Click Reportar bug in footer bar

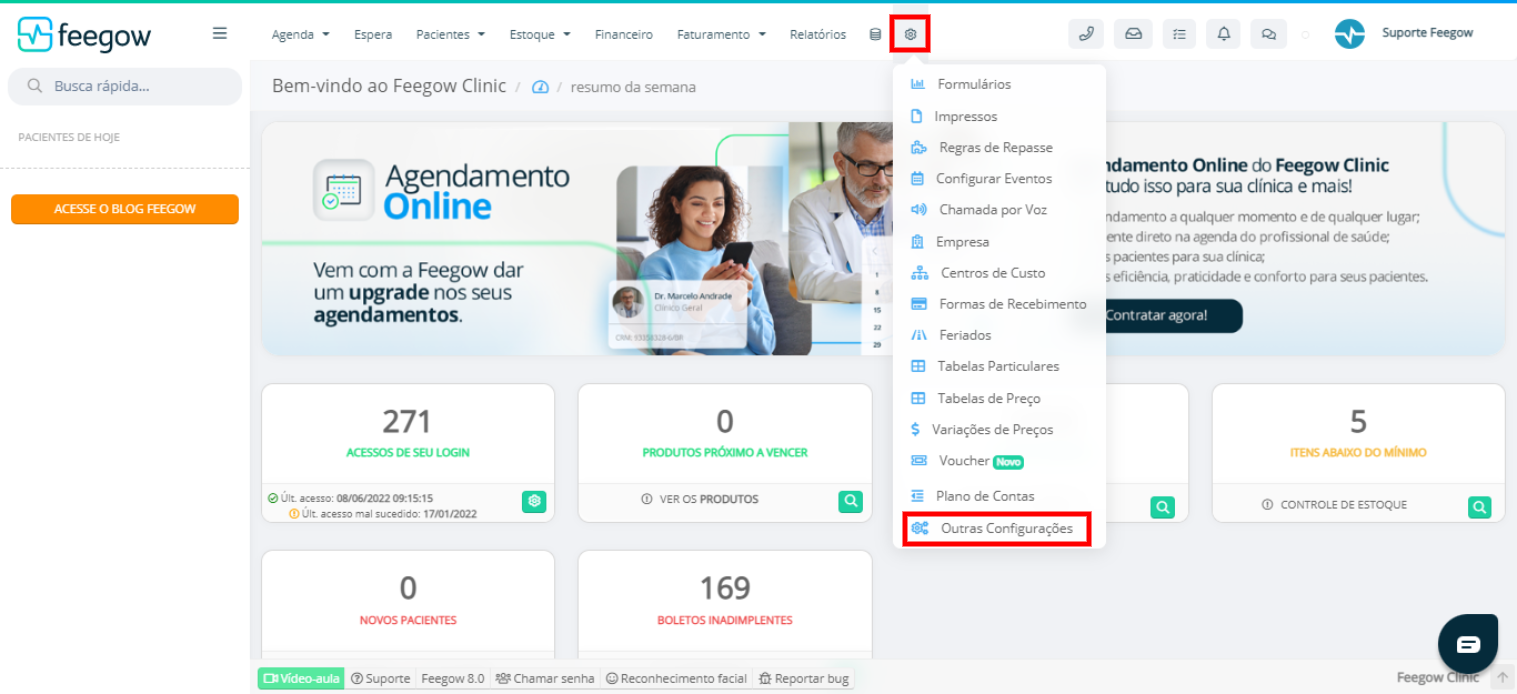click(x=804, y=678)
